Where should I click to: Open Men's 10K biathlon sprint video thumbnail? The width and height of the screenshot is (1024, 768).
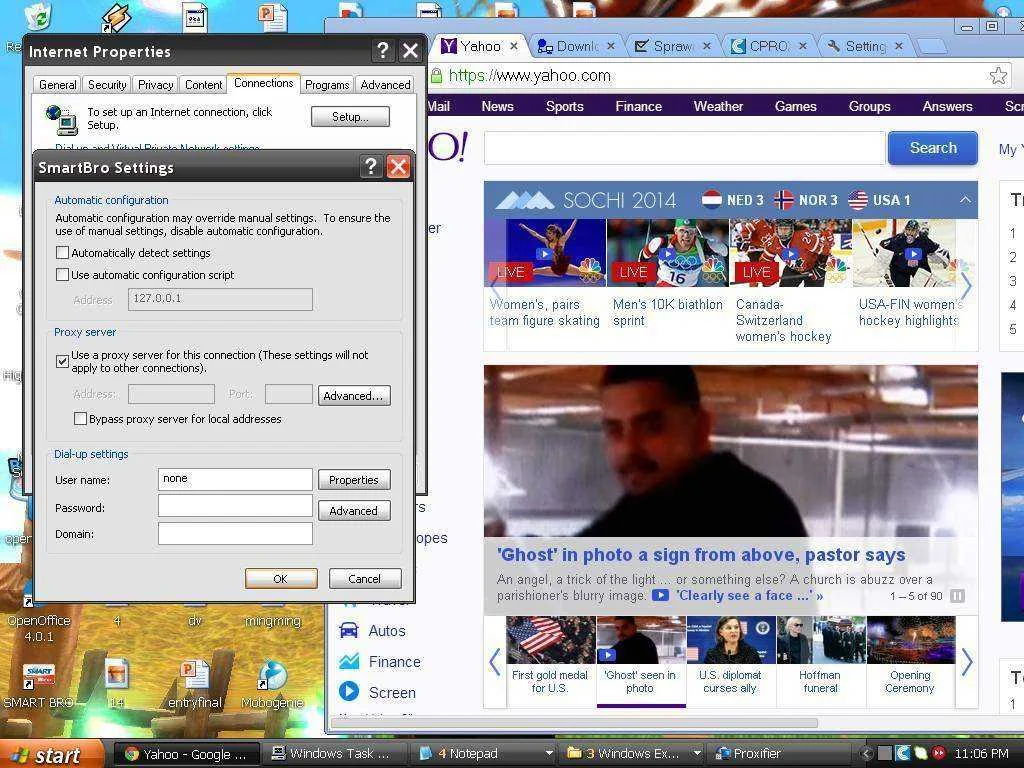pyautogui.click(x=667, y=253)
